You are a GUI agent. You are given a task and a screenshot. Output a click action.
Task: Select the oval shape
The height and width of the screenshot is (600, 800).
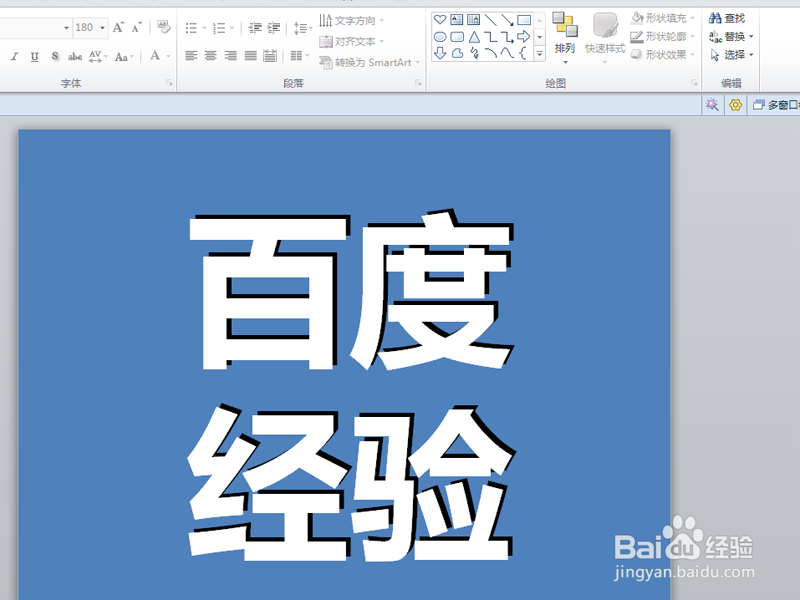click(x=440, y=37)
